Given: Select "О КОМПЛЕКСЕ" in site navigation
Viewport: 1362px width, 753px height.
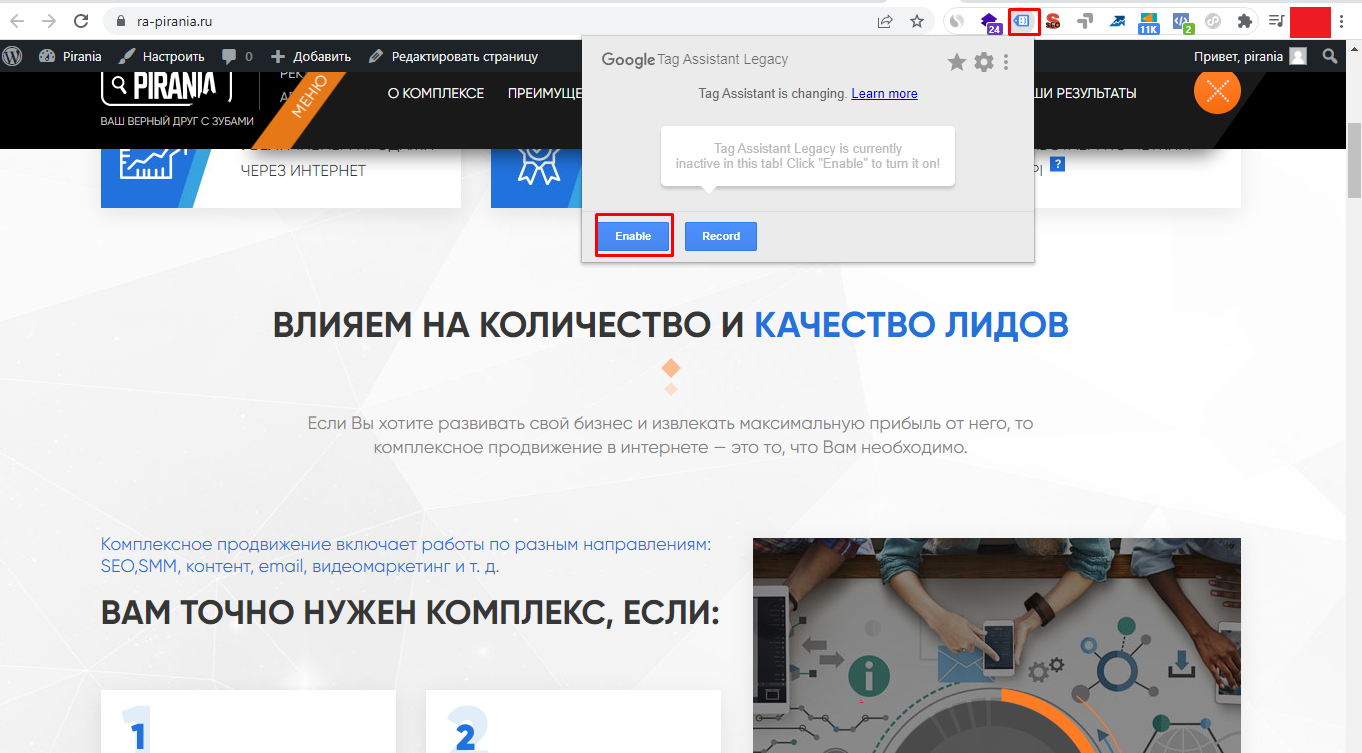Looking at the screenshot, I should 435,93.
